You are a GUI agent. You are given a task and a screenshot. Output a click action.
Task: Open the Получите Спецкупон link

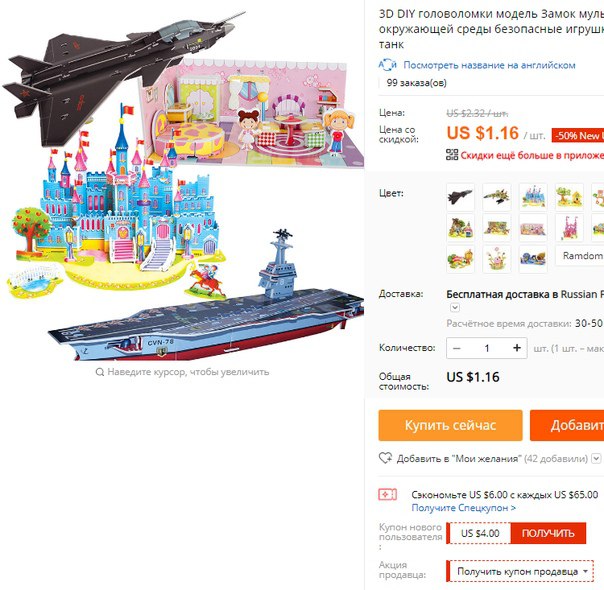(x=463, y=508)
